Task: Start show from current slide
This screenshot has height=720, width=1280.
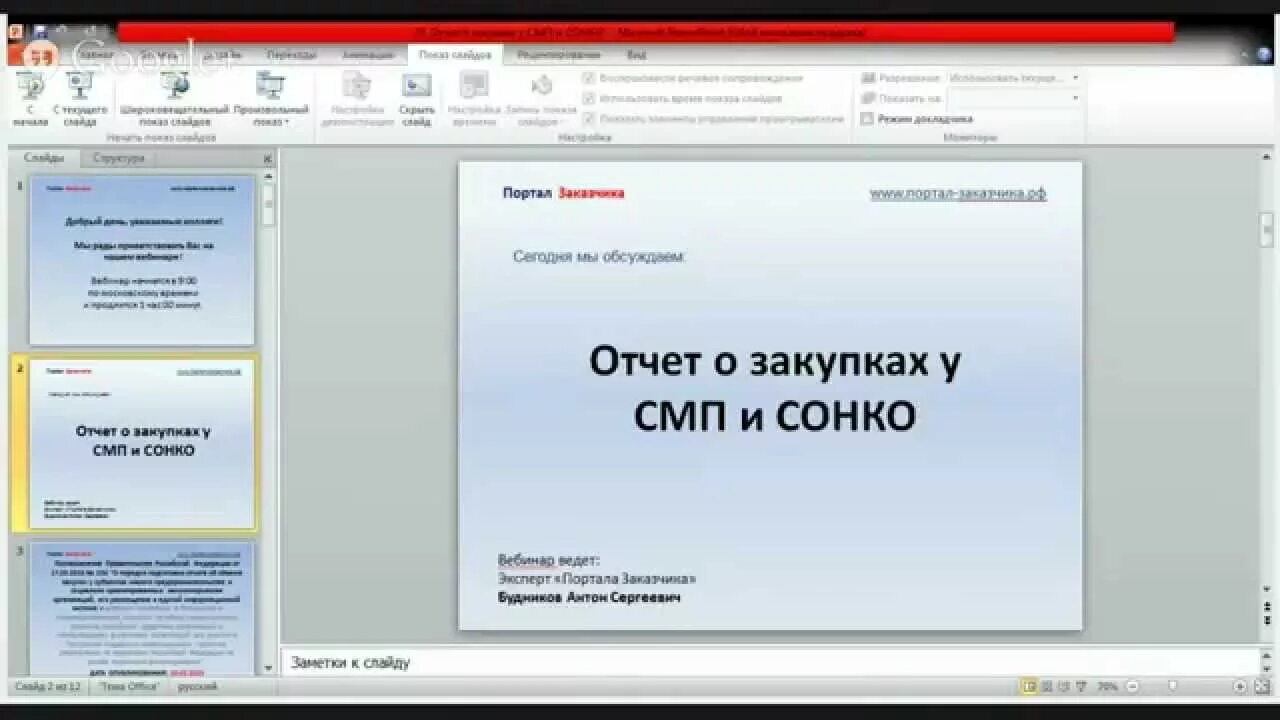Action: tap(80, 98)
